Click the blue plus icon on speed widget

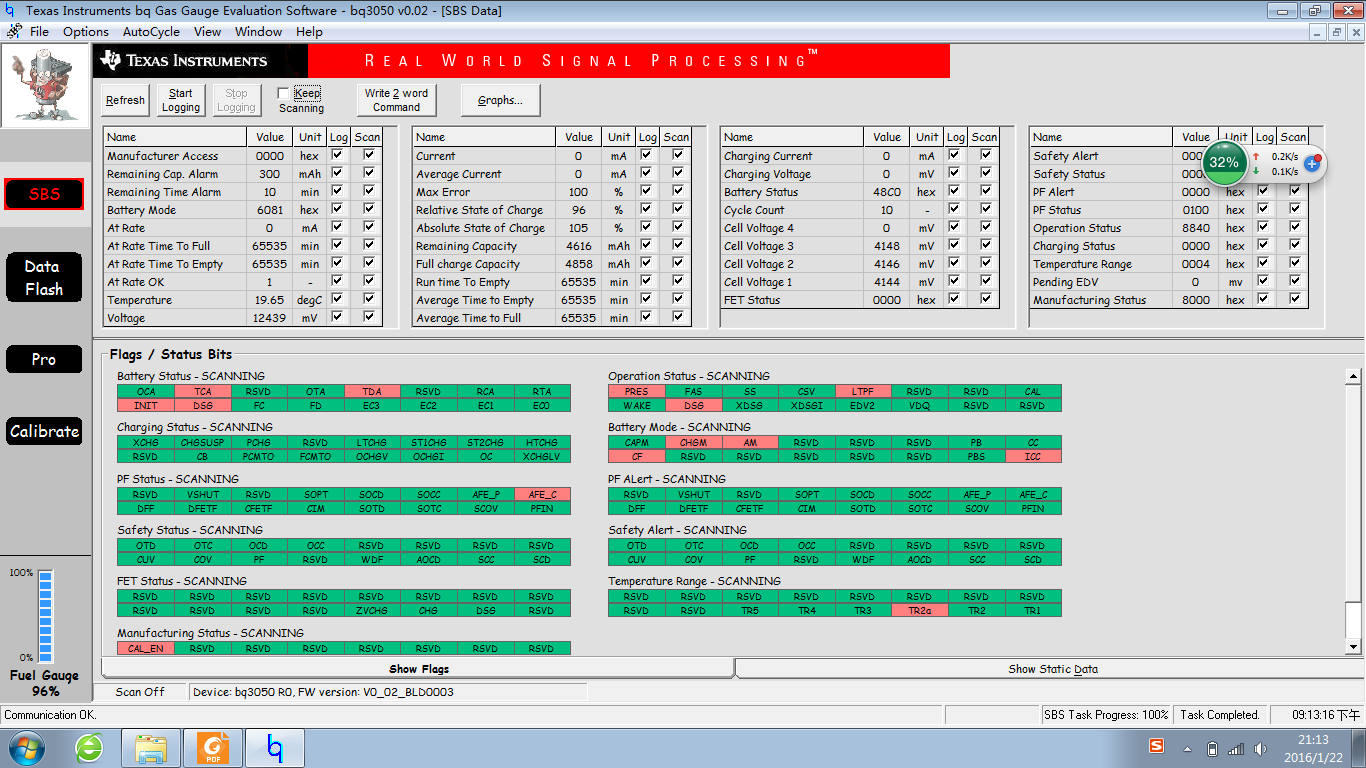point(1312,162)
